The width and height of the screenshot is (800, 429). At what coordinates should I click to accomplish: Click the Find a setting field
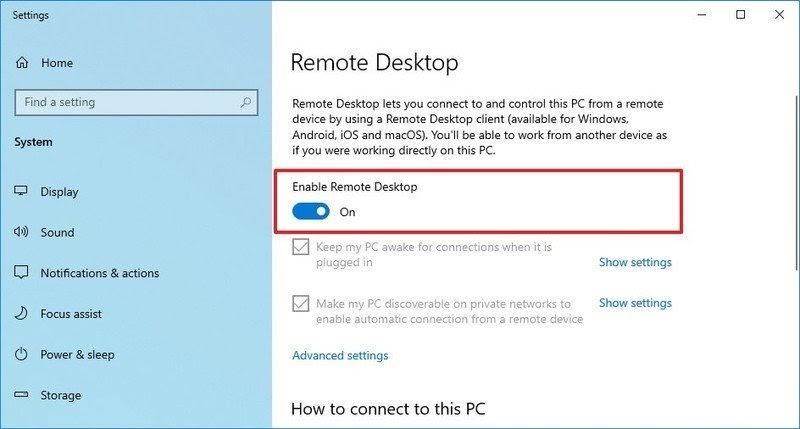125,102
